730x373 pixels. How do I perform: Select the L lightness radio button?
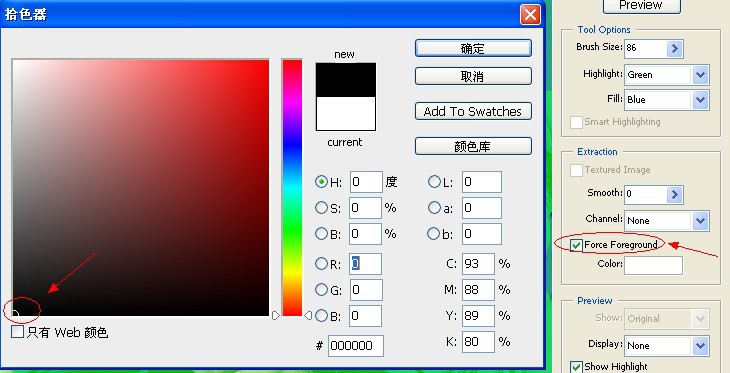434,182
